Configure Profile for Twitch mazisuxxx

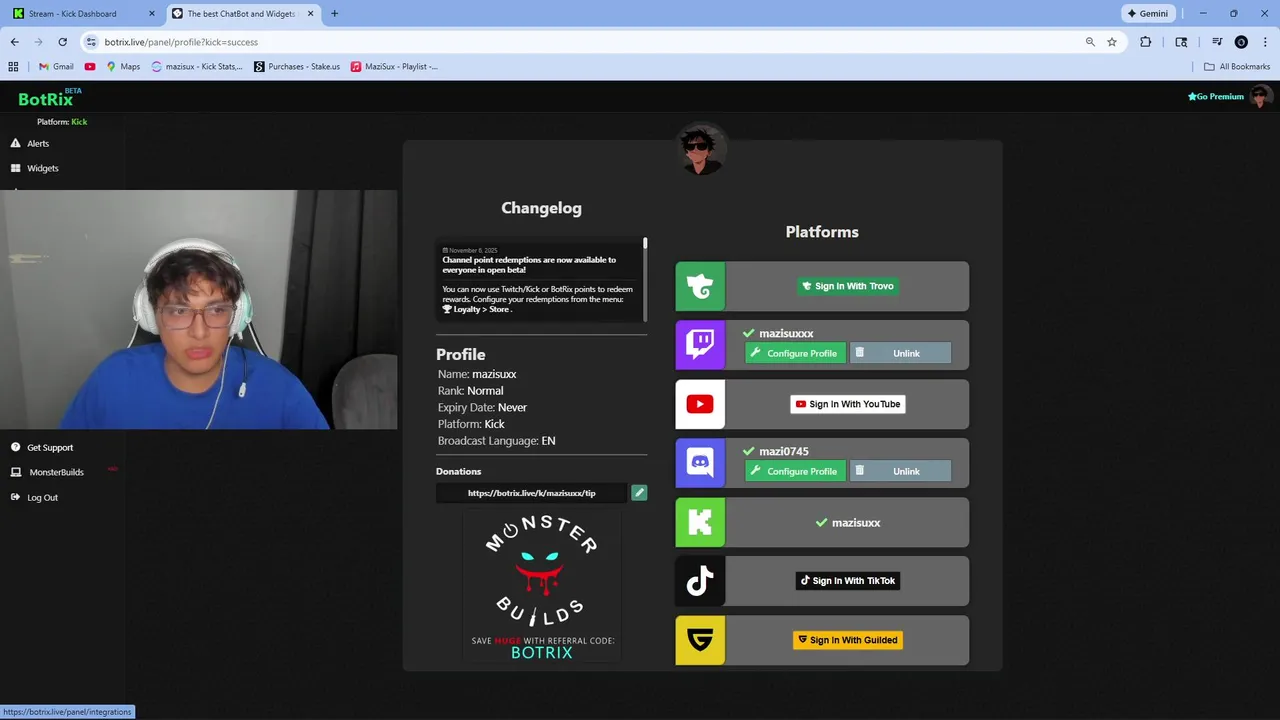(x=795, y=353)
